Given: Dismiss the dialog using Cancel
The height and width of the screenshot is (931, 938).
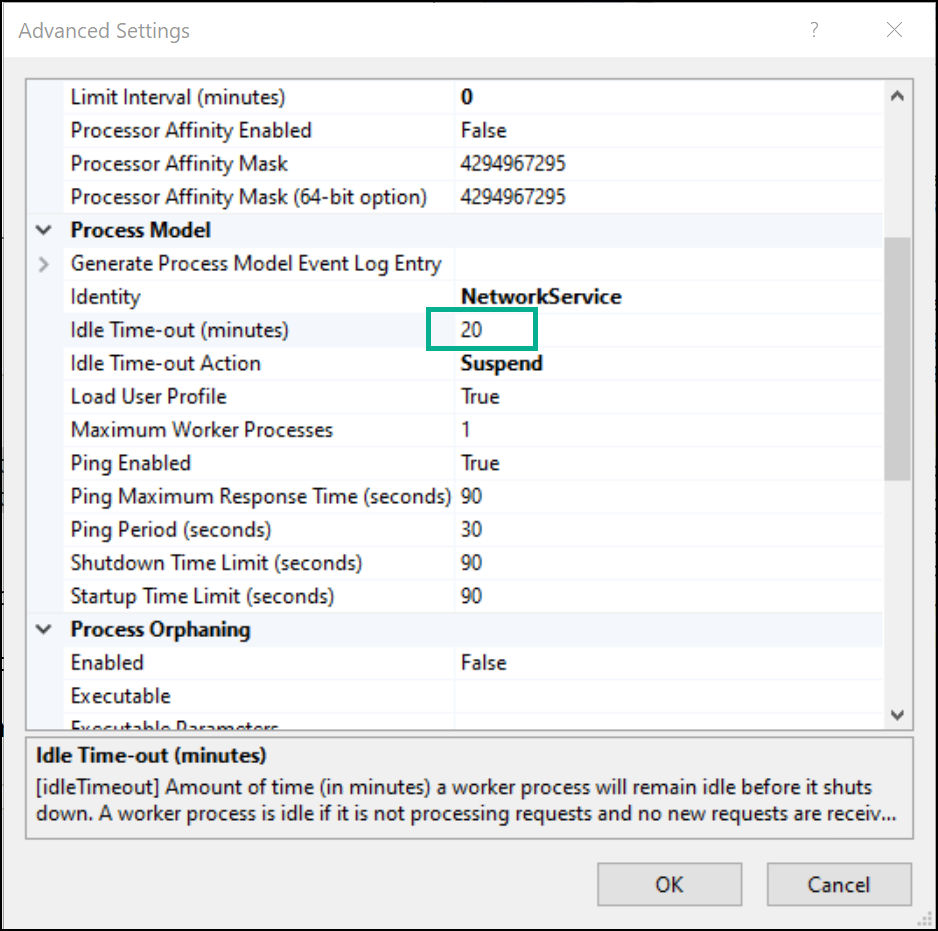Looking at the screenshot, I should pyautogui.click(x=838, y=884).
